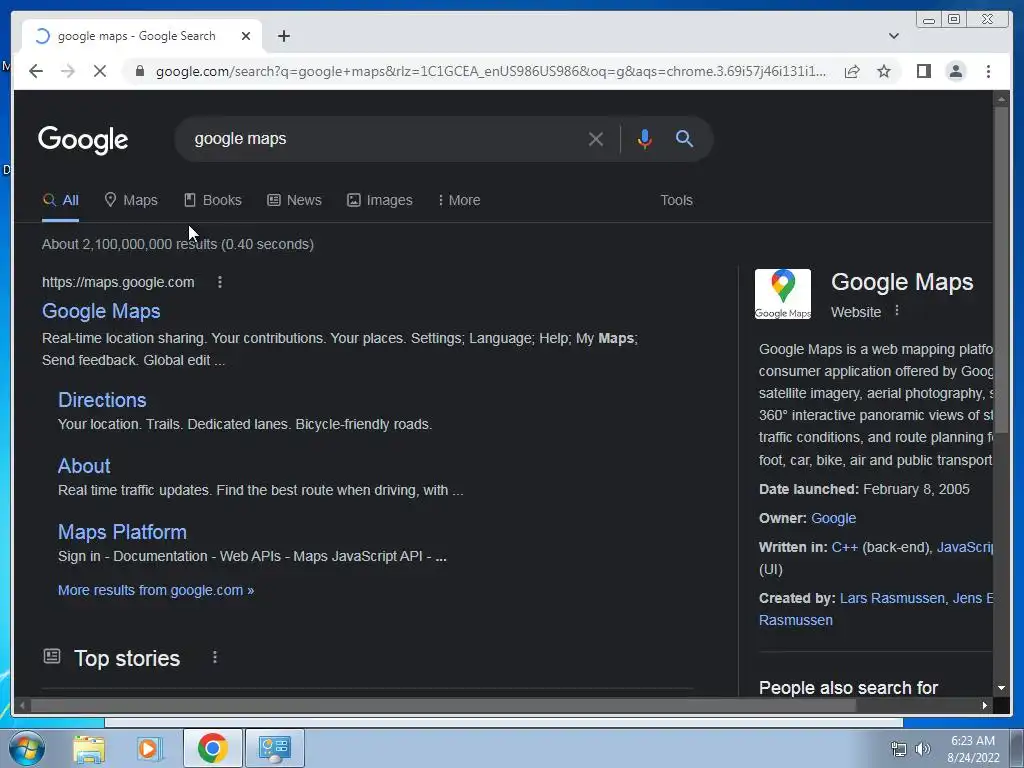Screen dimensions: 1024x768
Task: Click the horizontal scrollbar right arrow
Action: coord(985,705)
